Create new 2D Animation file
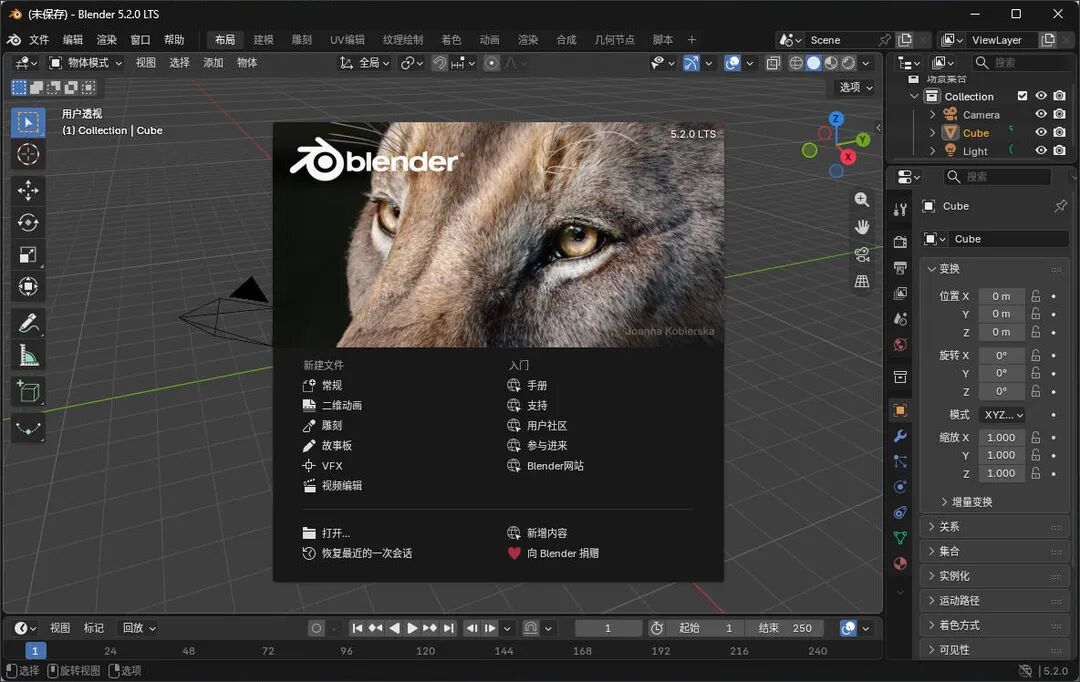 pyautogui.click(x=331, y=405)
